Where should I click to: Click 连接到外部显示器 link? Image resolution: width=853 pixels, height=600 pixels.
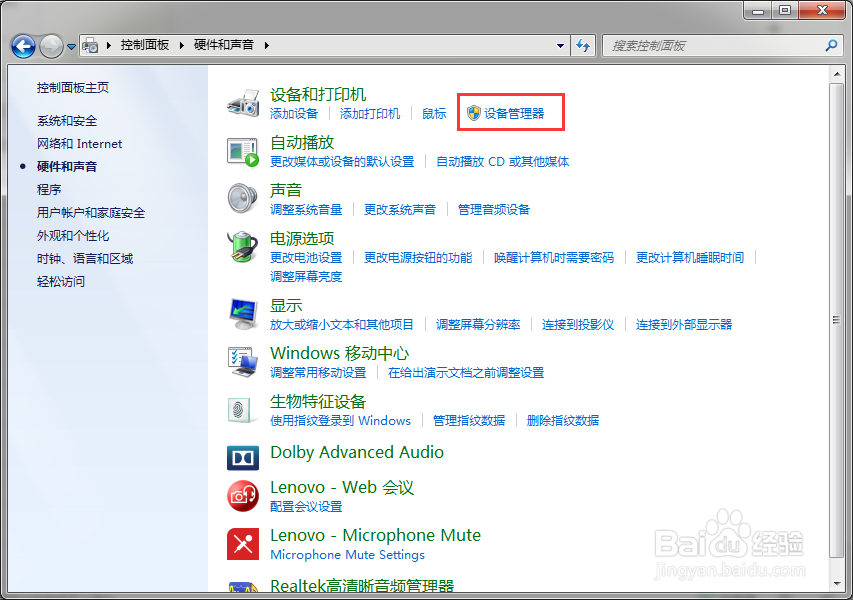point(684,325)
